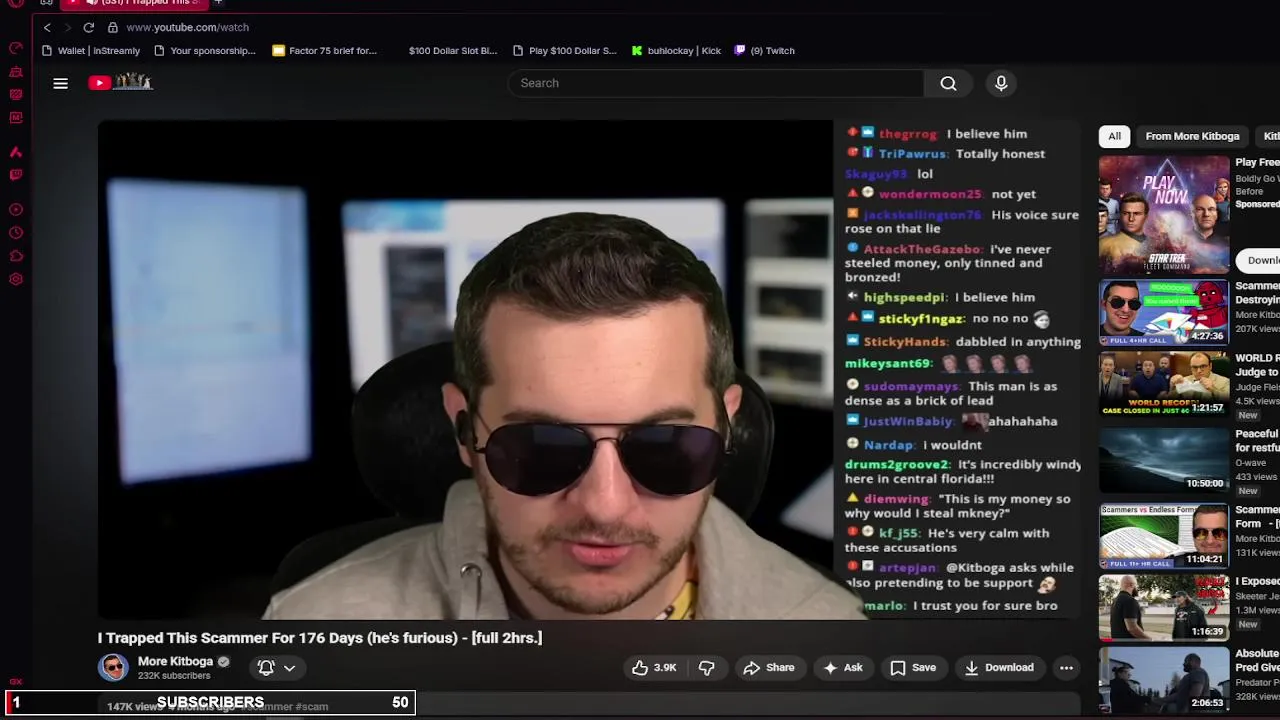Go to YouTube home via logo
Viewport: 1280px width, 720px height.
(120, 82)
